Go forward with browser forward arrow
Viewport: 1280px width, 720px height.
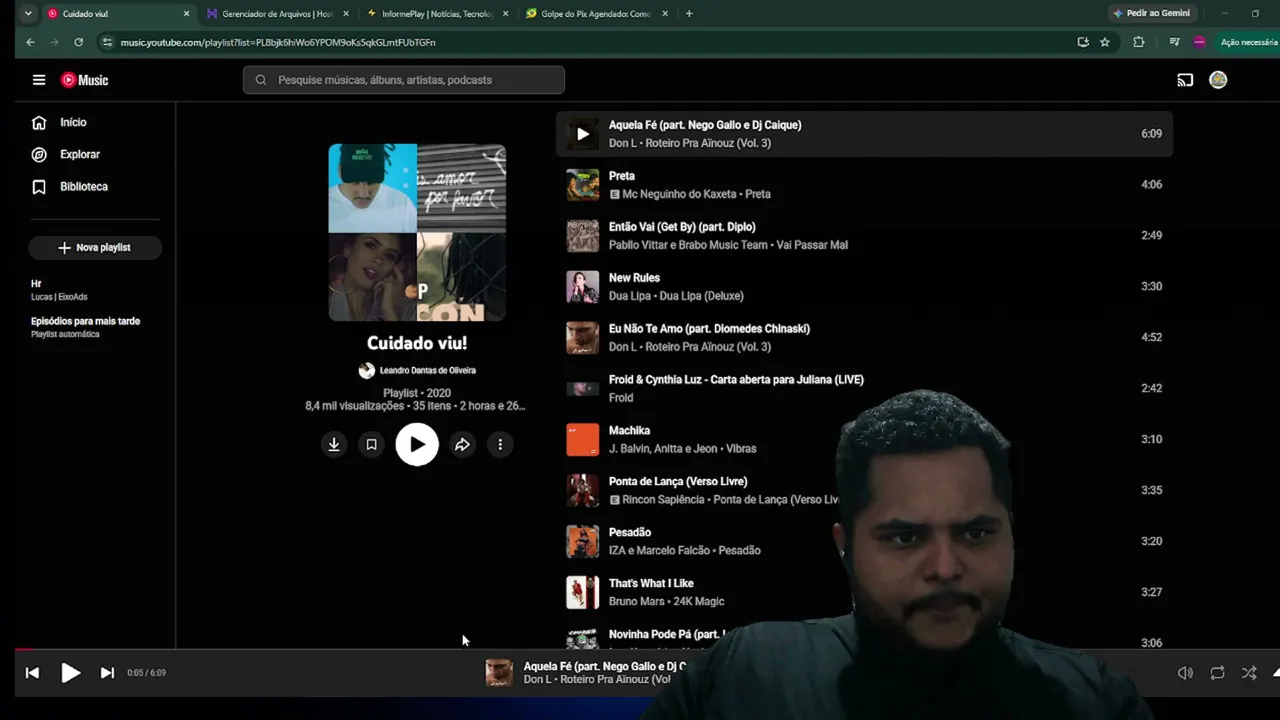(54, 42)
